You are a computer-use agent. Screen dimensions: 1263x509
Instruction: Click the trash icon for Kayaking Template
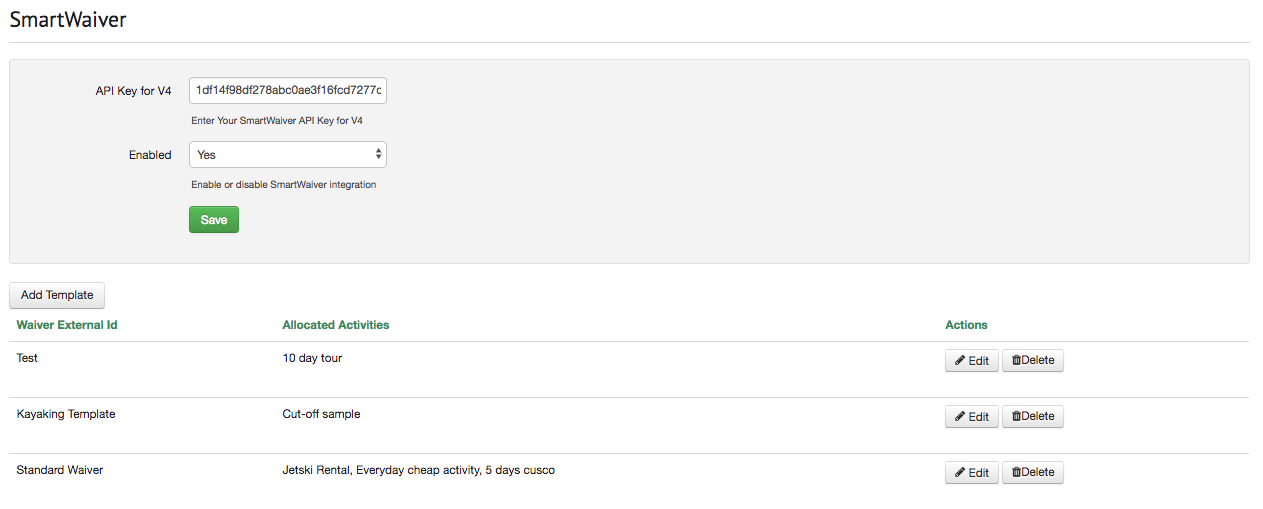point(1016,417)
